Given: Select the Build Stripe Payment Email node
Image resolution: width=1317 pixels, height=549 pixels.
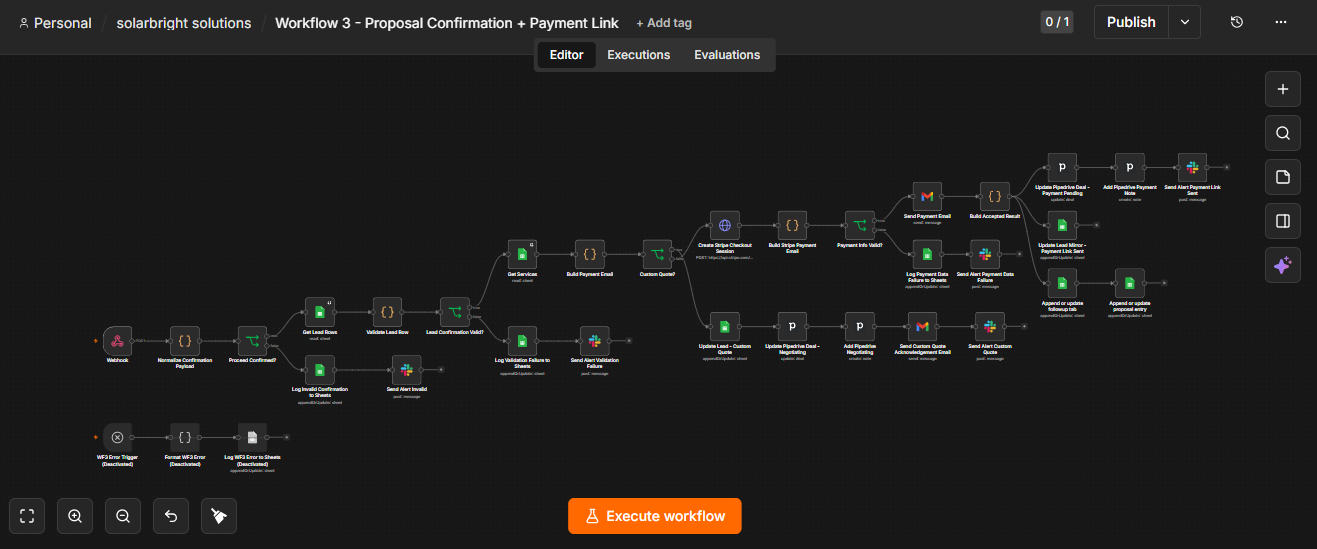Looking at the screenshot, I should 792,225.
